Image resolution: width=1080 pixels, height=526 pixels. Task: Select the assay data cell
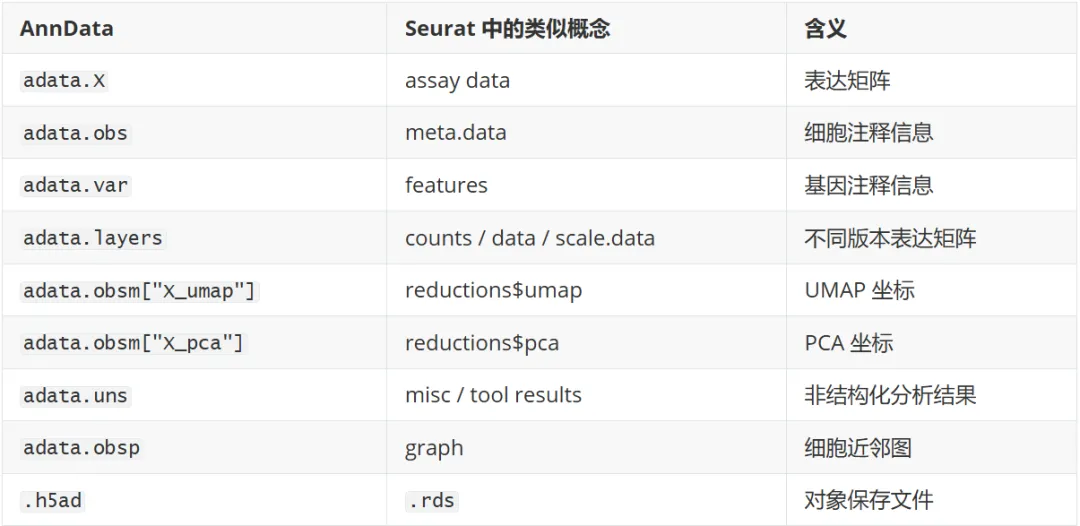[x=457, y=81]
